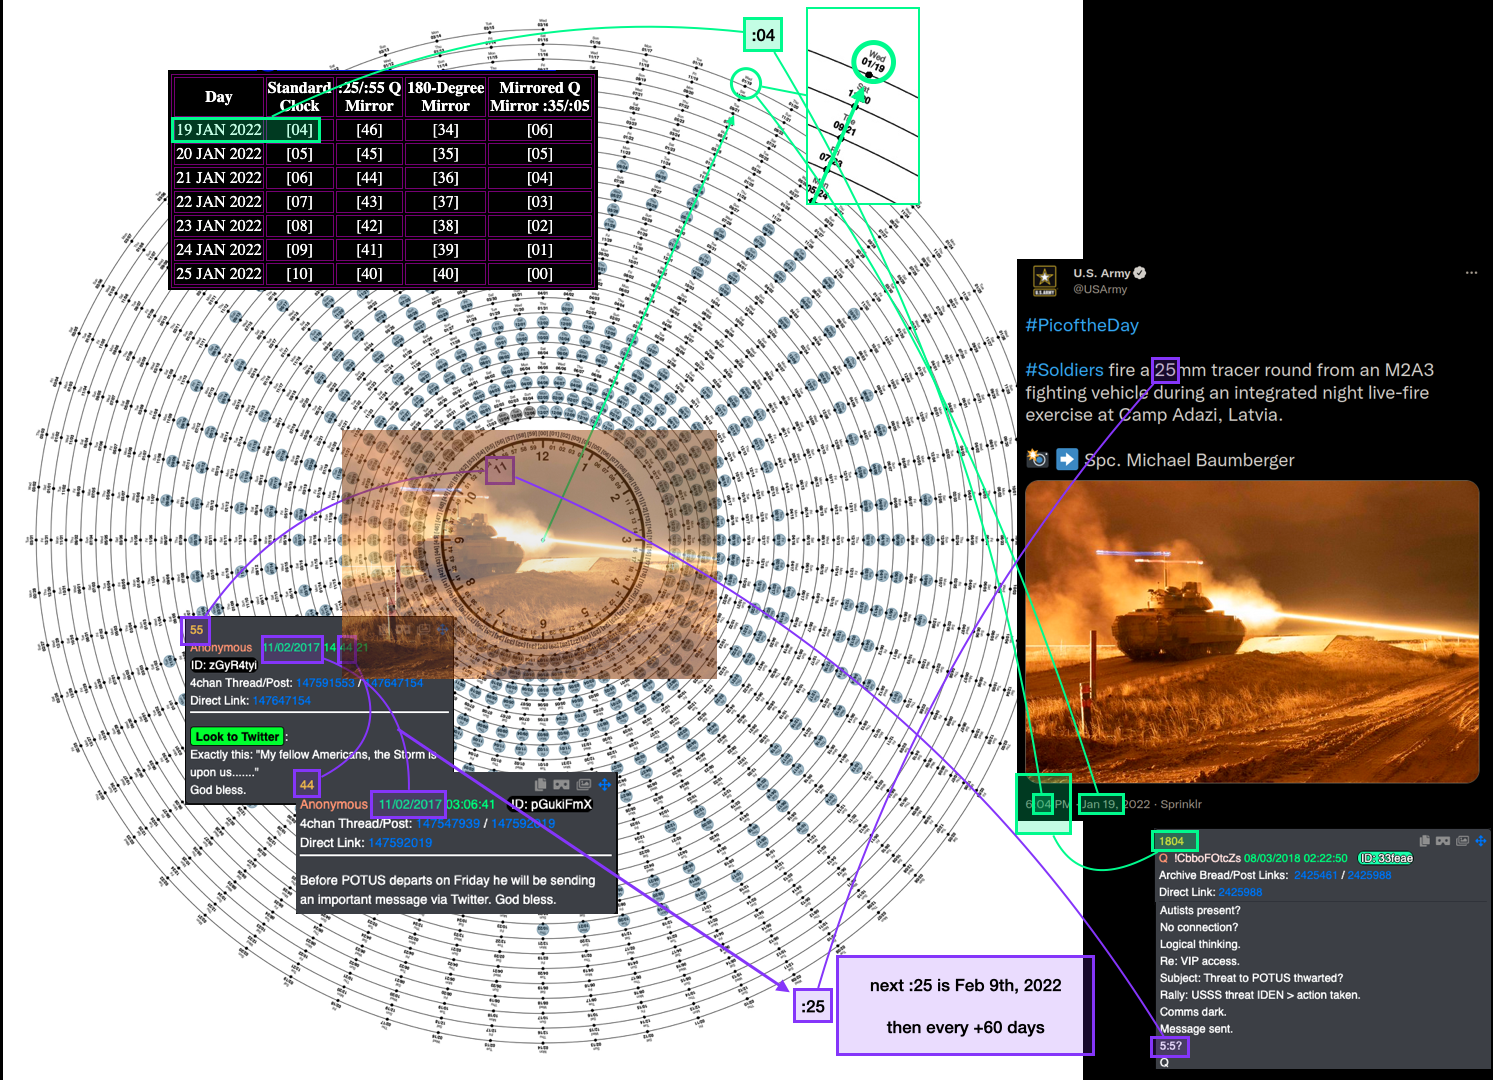Open Direct Link 147647154 in post 55

click(x=282, y=701)
